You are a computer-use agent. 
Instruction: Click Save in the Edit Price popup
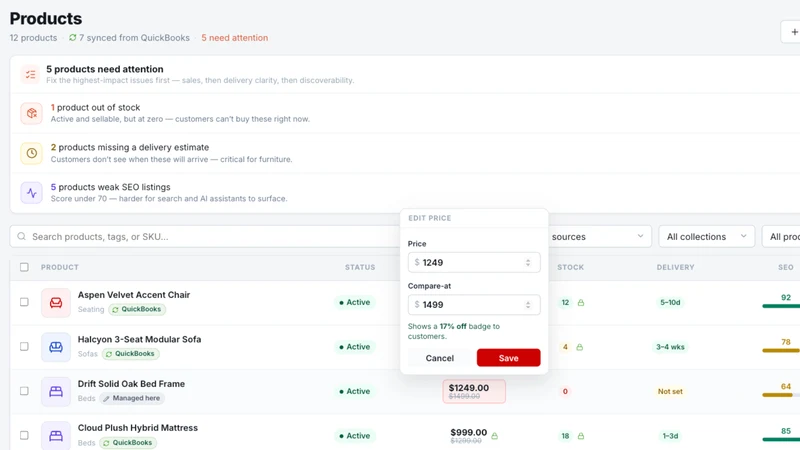509,358
